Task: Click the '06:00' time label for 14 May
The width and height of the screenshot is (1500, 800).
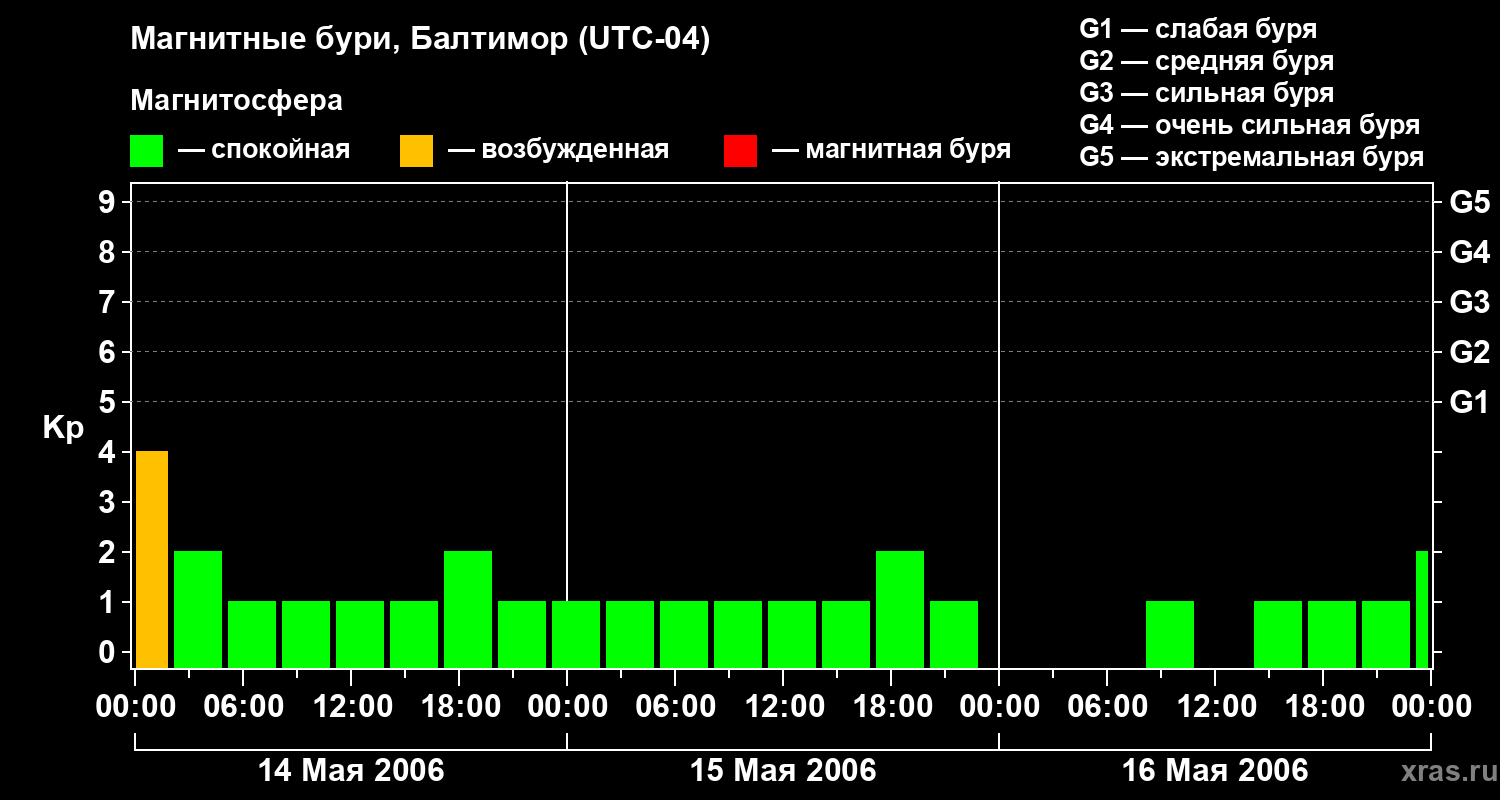Action: 243,707
